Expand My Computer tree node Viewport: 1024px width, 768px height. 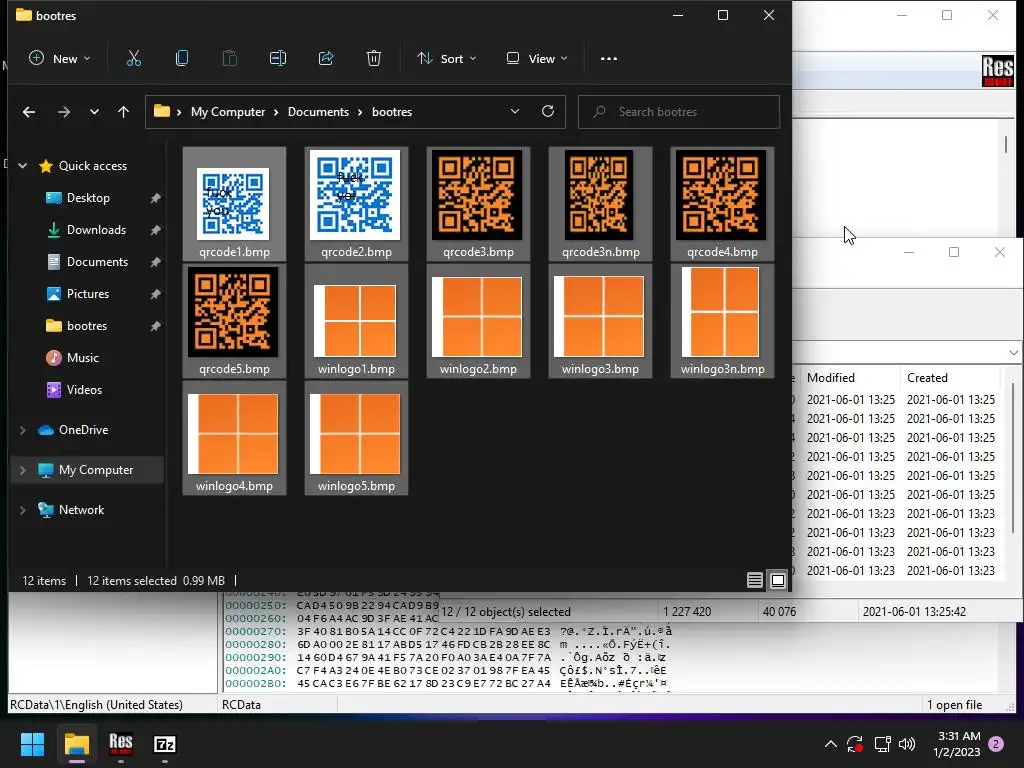pyautogui.click(x=23, y=470)
